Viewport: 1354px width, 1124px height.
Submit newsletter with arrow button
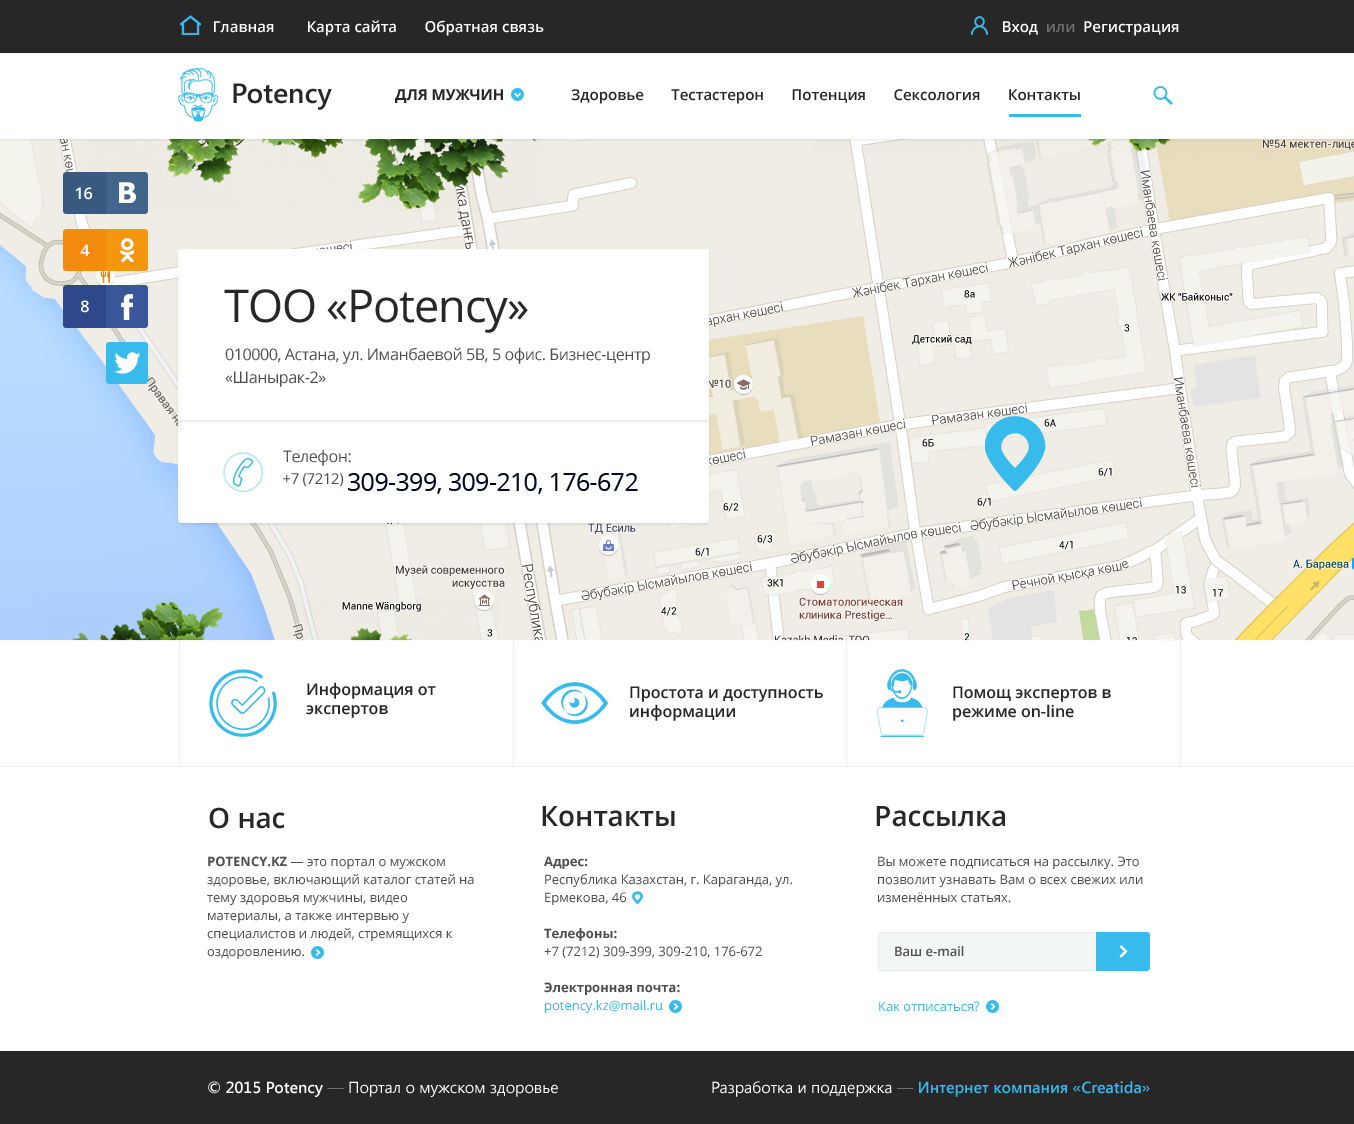(x=1123, y=951)
